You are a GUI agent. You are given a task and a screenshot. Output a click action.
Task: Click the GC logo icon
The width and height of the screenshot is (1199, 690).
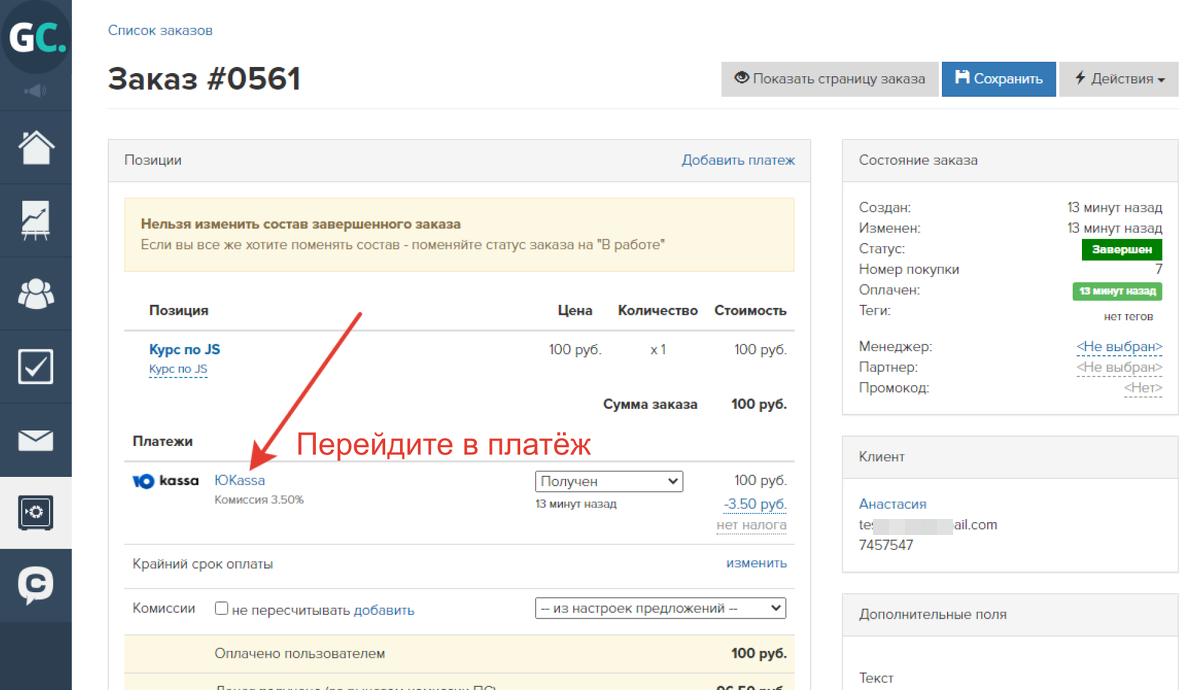(x=36, y=37)
